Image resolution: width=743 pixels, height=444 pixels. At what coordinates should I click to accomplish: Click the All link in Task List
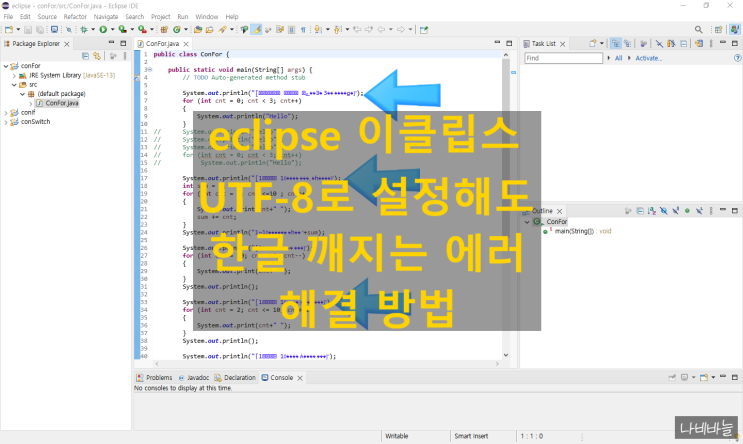point(618,58)
